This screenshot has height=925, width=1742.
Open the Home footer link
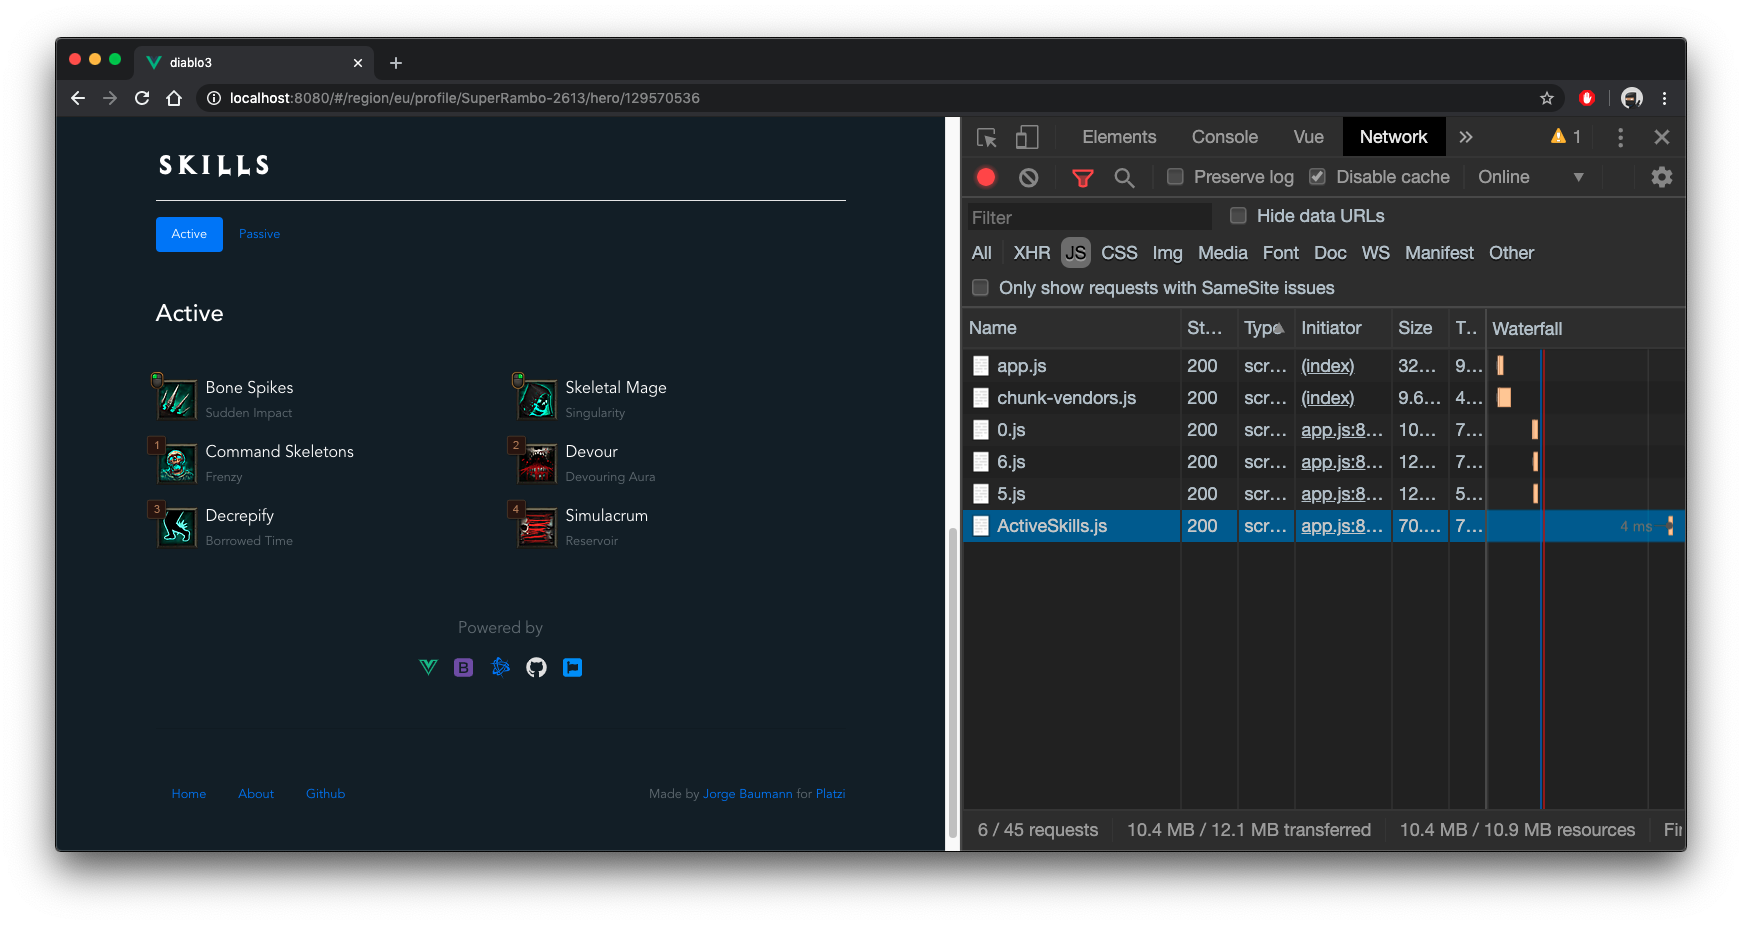click(188, 794)
